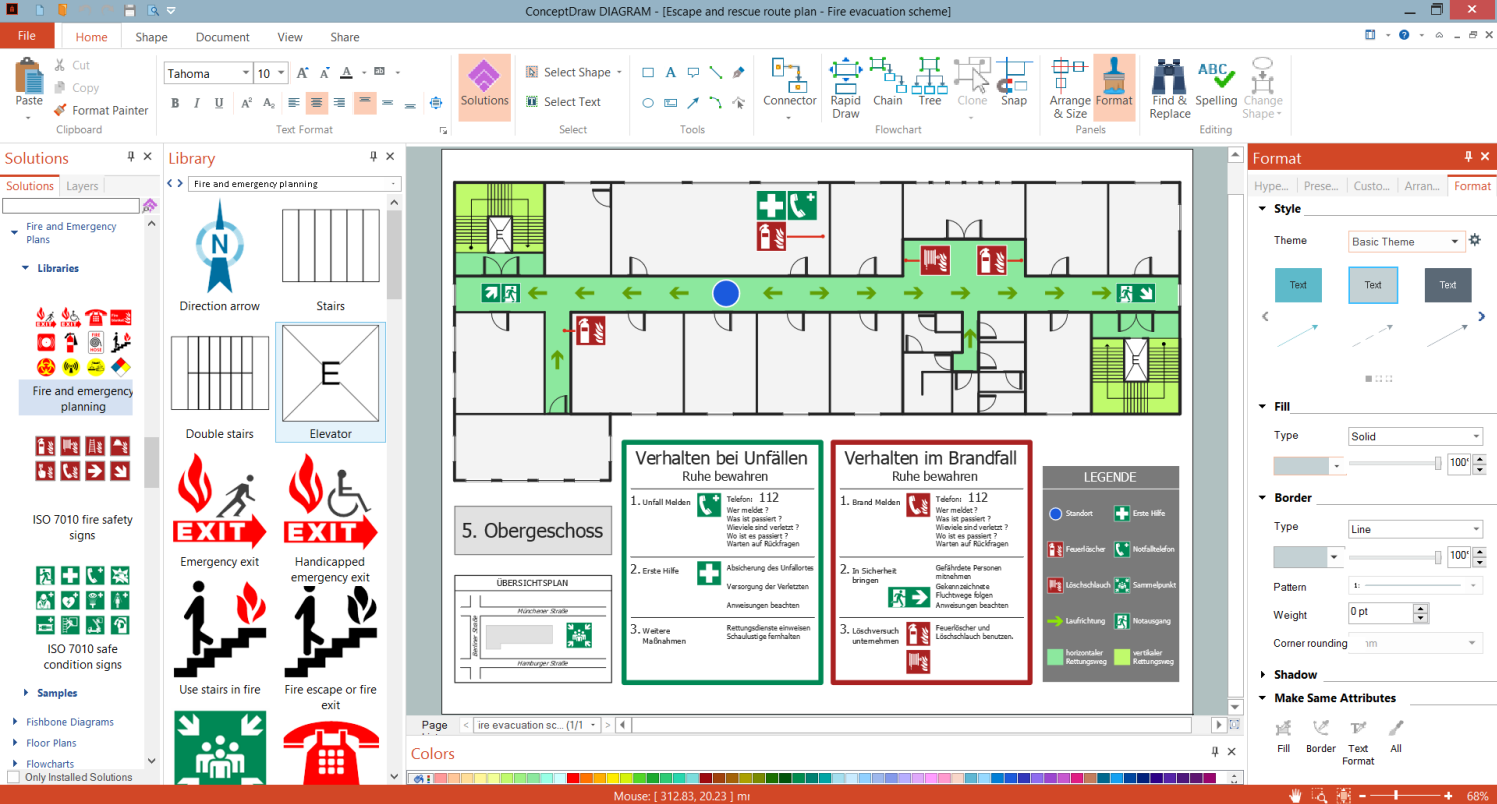This screenshot has width=1497, height=804.
Task: Open Fire and emergency planning library
Action: click(82, 360)
